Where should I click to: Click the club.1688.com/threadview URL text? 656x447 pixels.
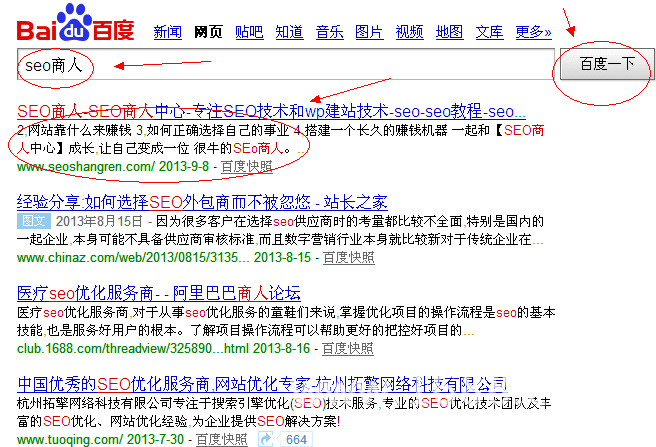point(133,348)
